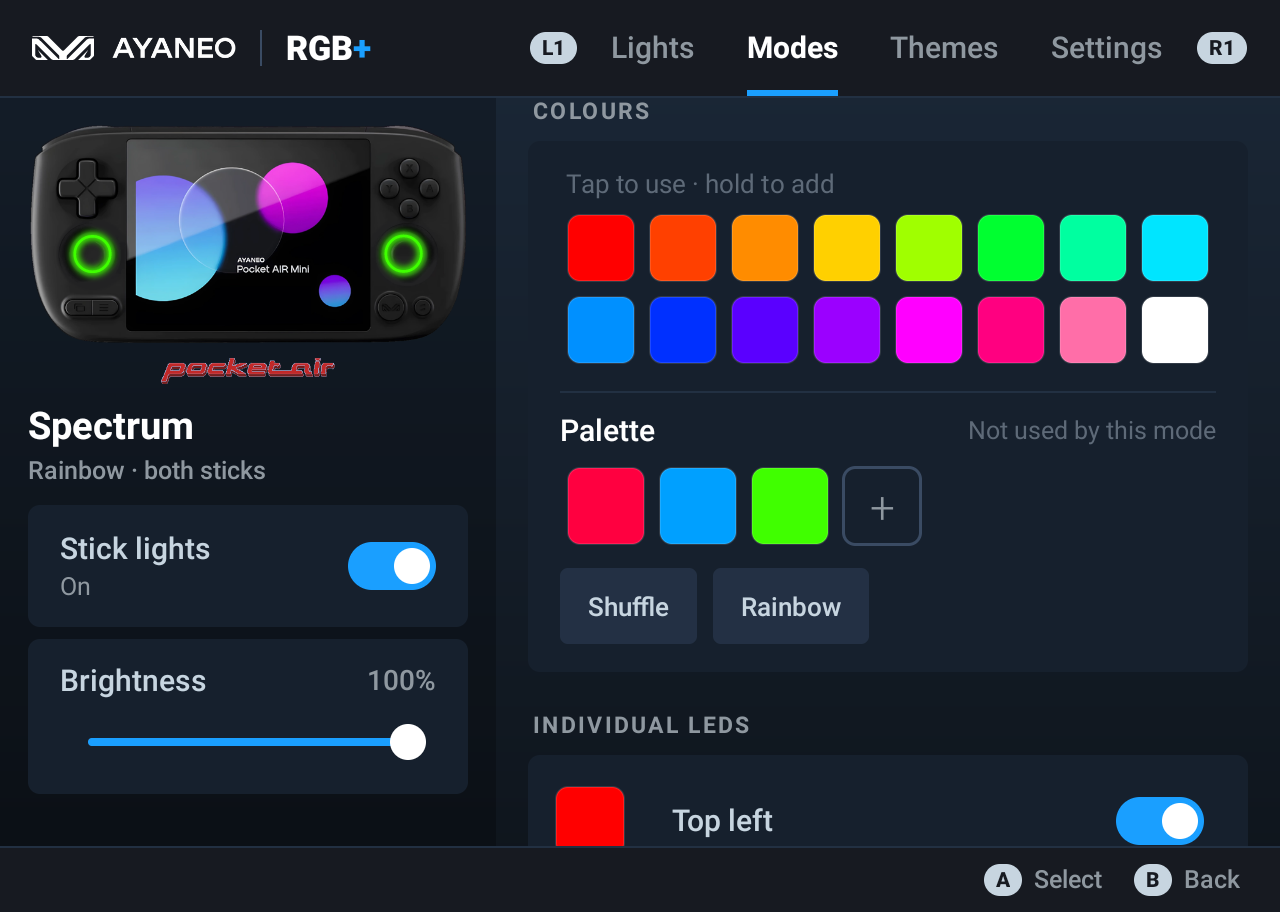Image resolution: width=1280 pixels, height=912 pixels.
Task: Click the plus icon to add palette colour
Action: point(882,506)
